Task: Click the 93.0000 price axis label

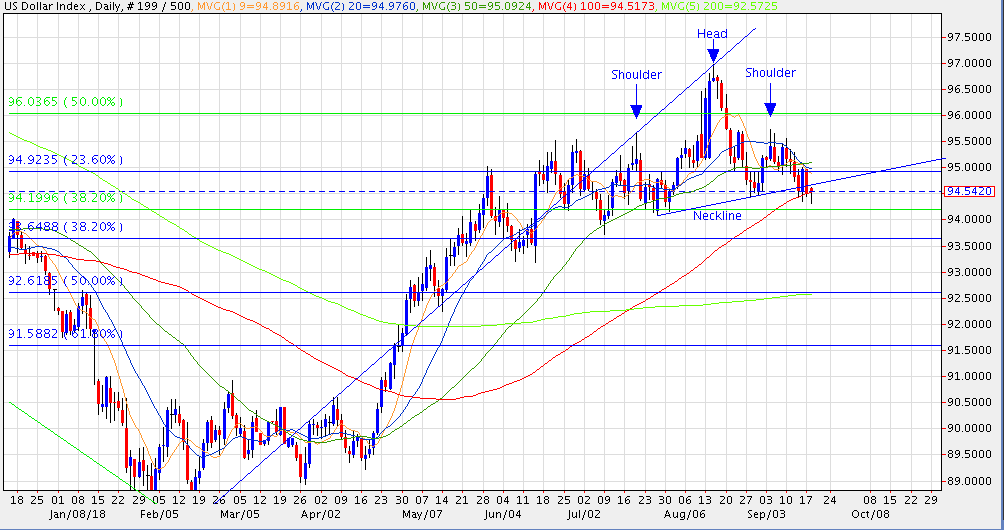Action: [x=970, y=272]
